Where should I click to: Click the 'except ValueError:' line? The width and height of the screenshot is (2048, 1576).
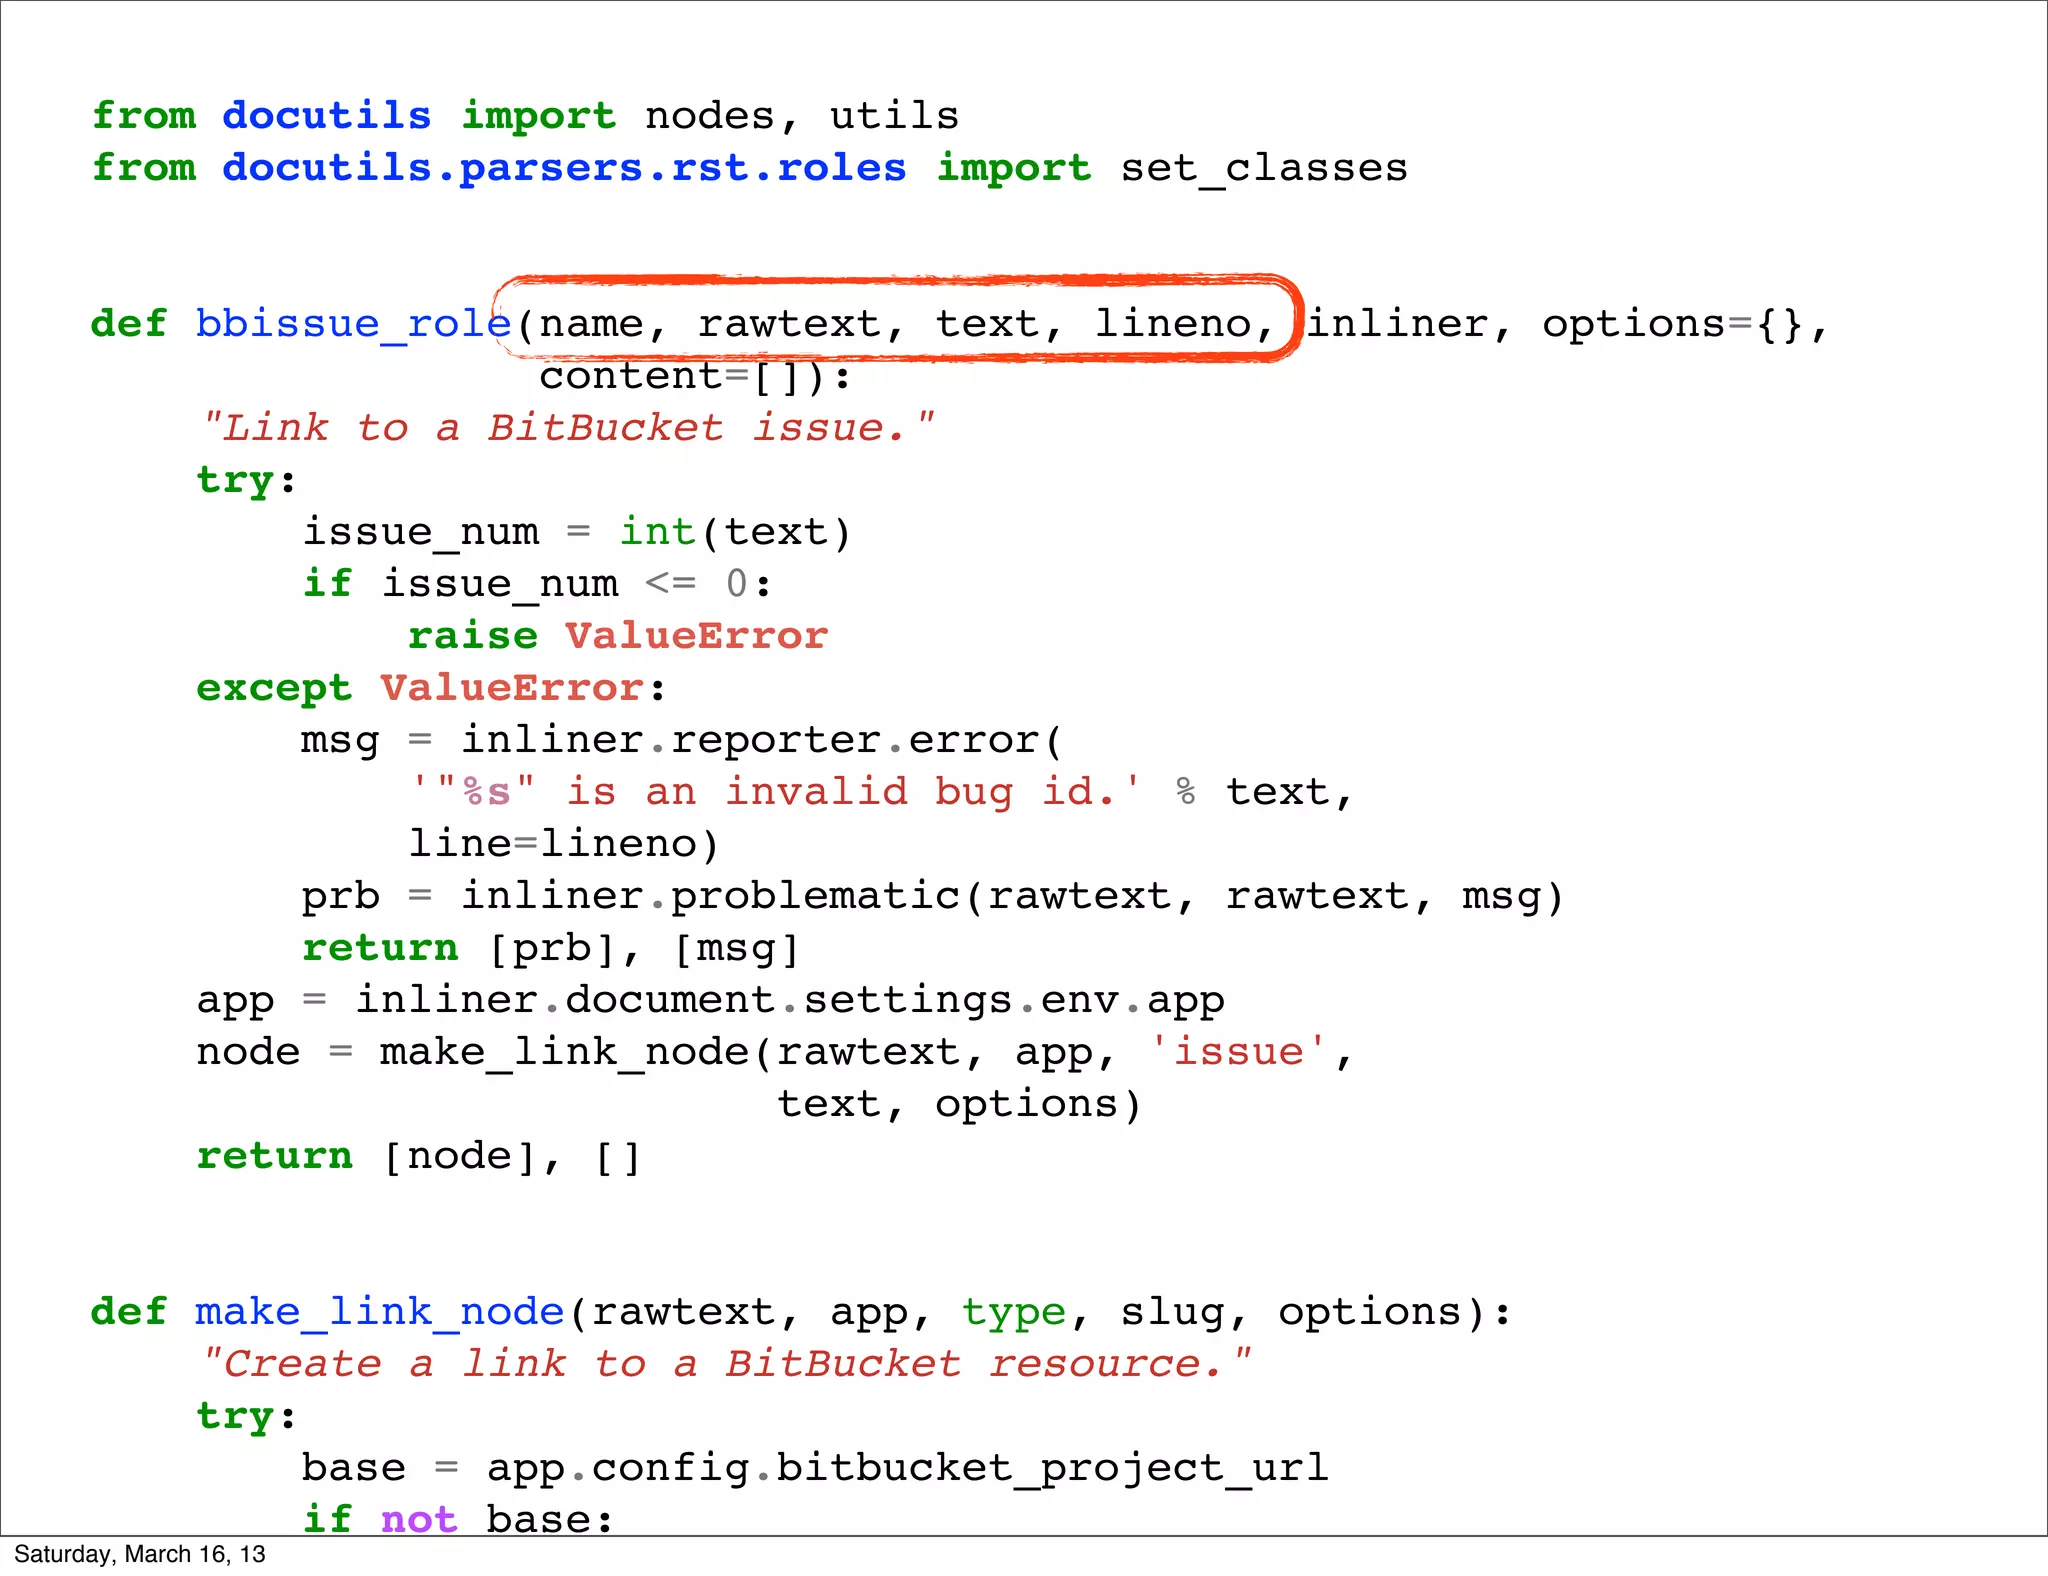tap(431, 688)
